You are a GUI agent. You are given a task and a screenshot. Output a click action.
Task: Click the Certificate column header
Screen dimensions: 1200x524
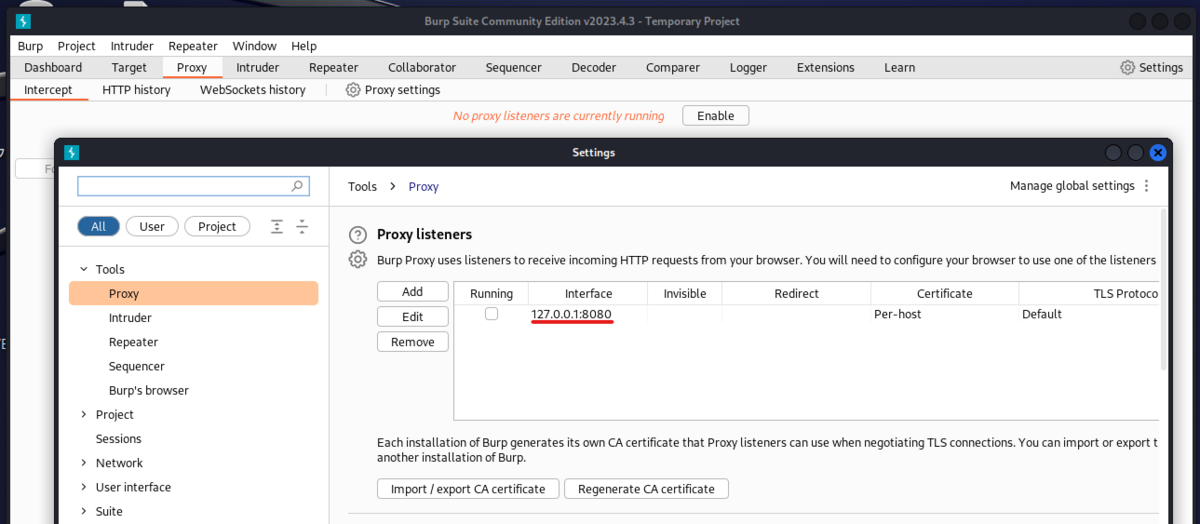tap(944, 294)
